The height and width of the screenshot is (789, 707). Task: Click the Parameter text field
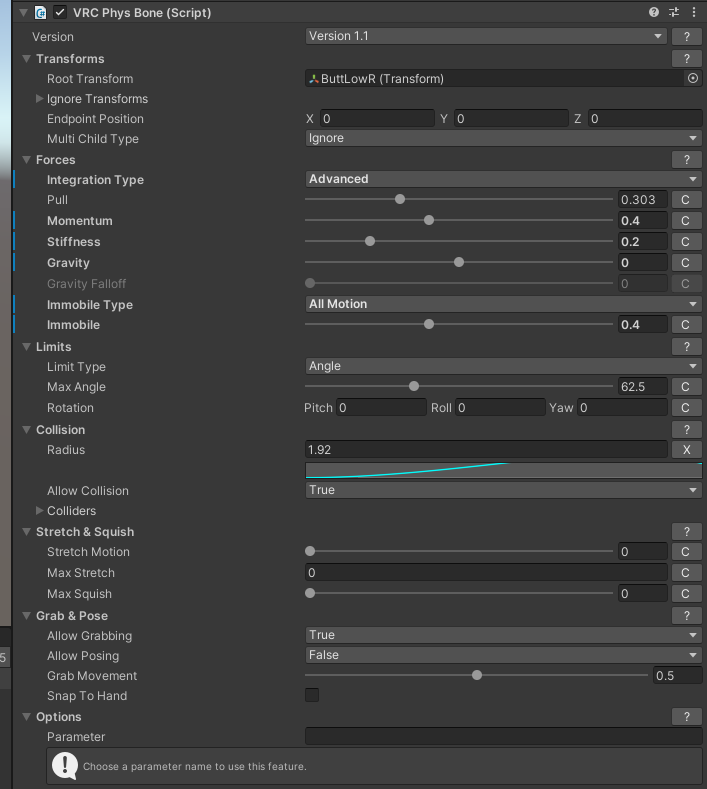click(503, 736)
